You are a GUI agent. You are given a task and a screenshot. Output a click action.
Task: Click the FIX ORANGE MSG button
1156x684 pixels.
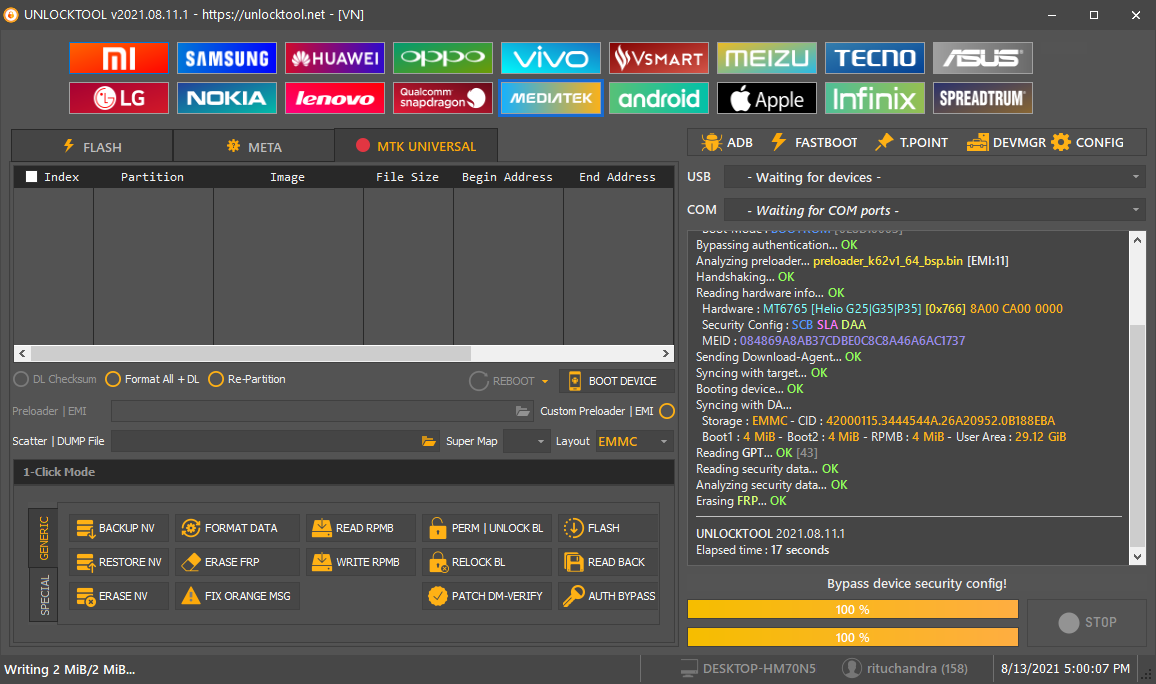point(237,596)
